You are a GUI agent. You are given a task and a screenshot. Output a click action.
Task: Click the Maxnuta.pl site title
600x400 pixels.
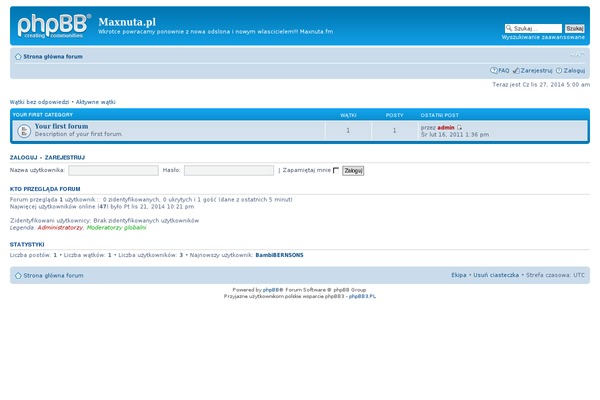click(x=127, y=22)
